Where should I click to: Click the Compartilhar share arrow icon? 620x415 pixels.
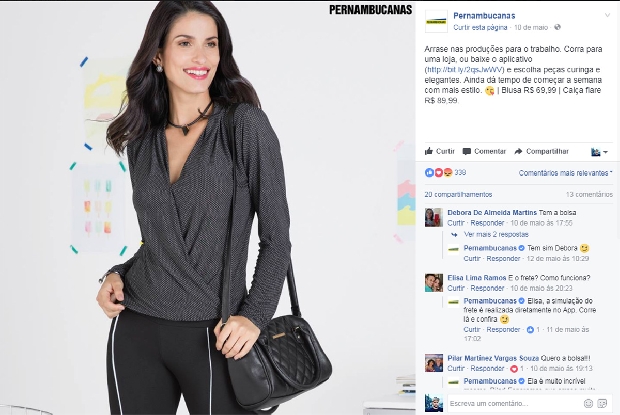pyautogui.click(x=518, y=151)
